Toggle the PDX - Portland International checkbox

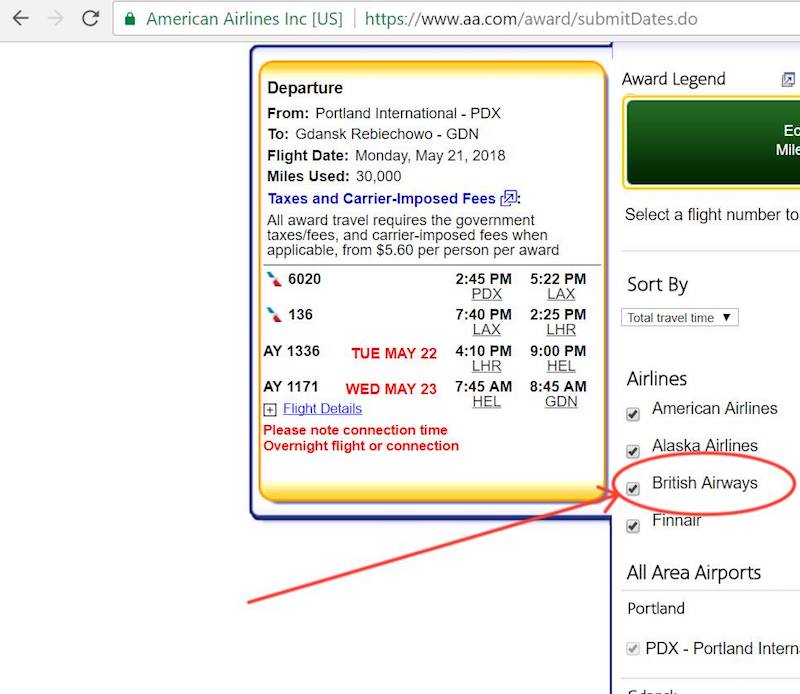click(x=633, y=649)
